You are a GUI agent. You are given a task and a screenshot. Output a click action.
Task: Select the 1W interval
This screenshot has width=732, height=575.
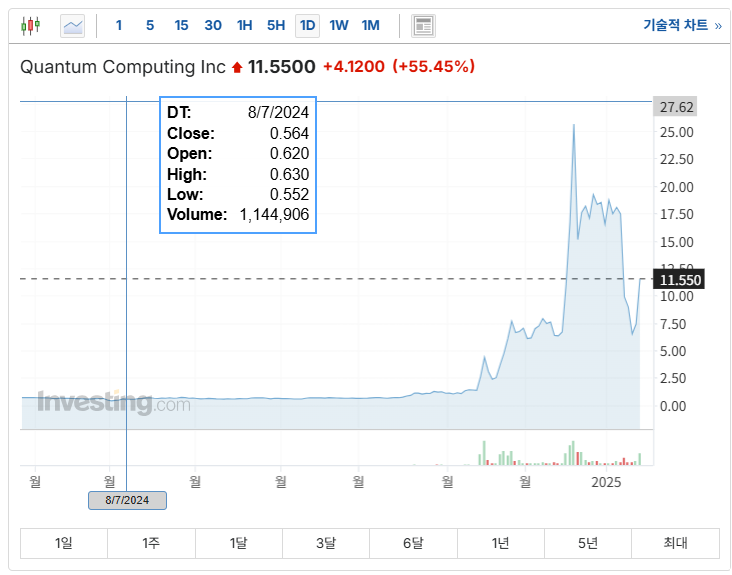(x=339, y=25)
